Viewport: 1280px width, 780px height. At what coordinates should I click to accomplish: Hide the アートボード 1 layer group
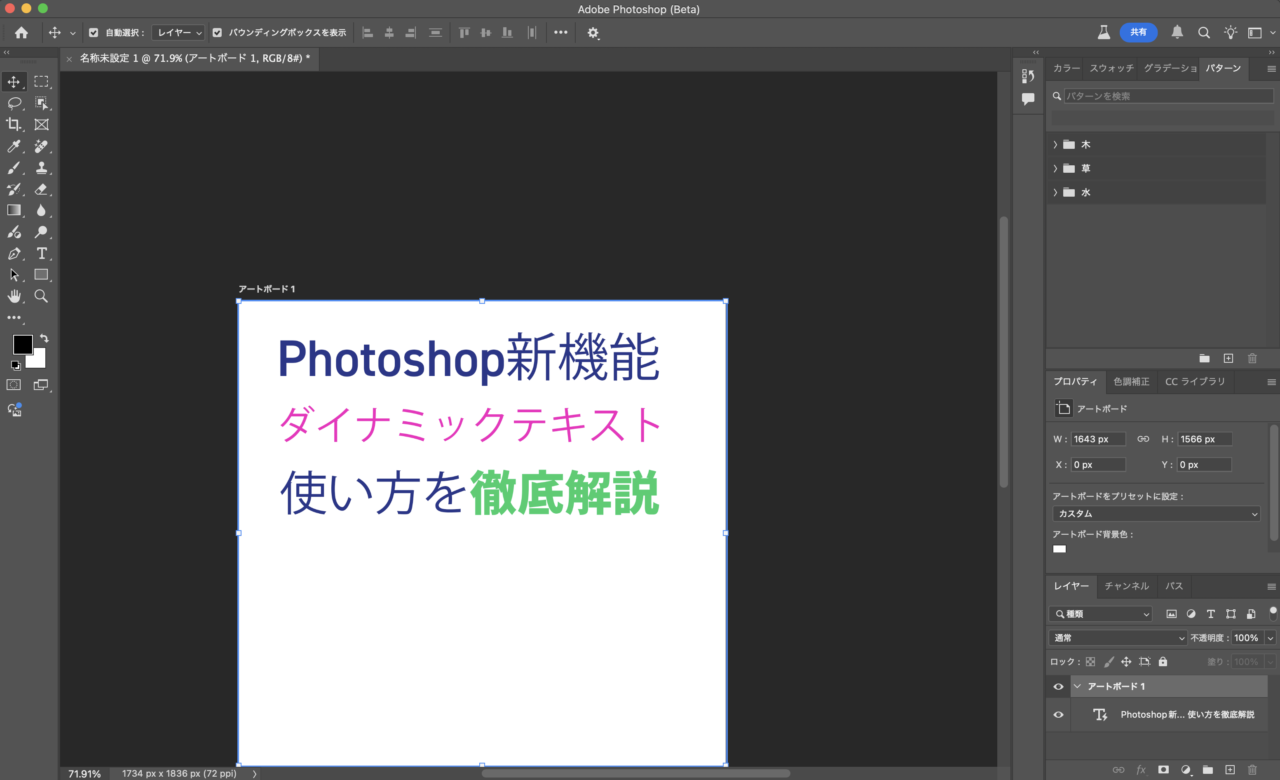tap(1058, 687)
